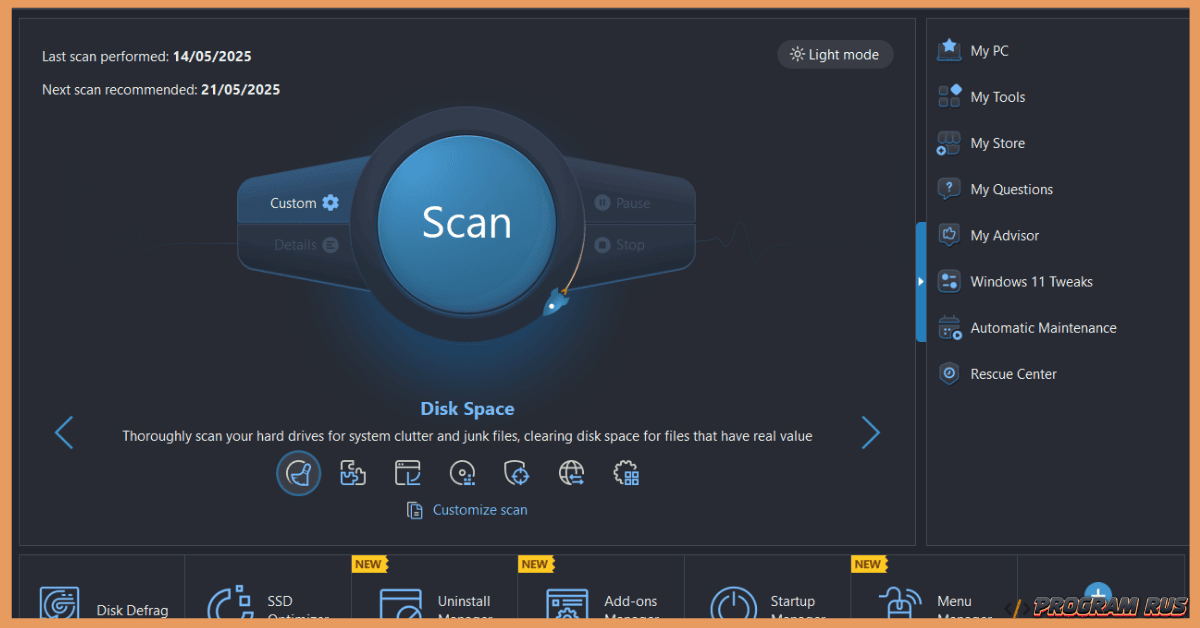This screenshot has height=628, width=1200.
Task: Select the shield with crosshair scan icon
Action: click(x=516, y=473)
